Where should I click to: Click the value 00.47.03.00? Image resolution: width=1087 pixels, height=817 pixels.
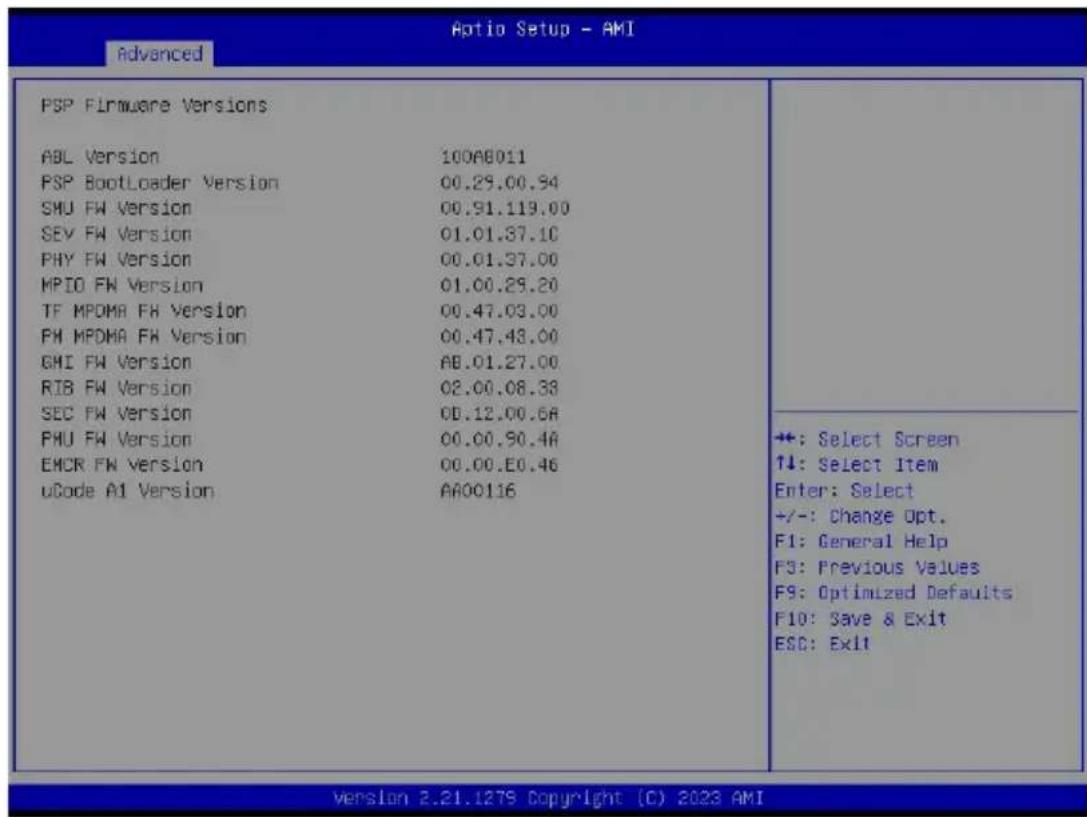[x=499, y=310]
